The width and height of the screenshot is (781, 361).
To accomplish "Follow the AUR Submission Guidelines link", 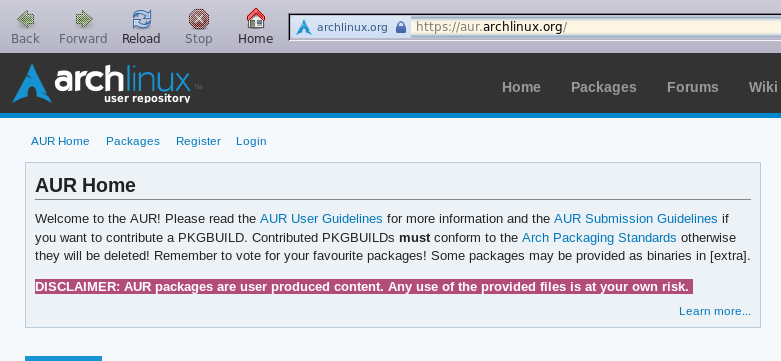I will pos(636,219).
